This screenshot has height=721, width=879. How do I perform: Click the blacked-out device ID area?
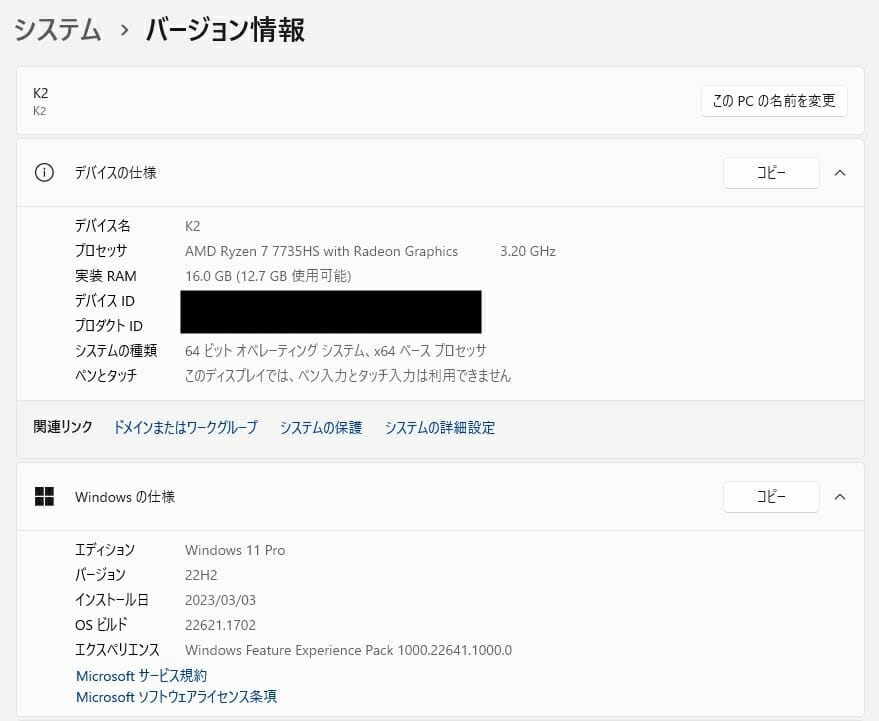[x=330, y=302]
